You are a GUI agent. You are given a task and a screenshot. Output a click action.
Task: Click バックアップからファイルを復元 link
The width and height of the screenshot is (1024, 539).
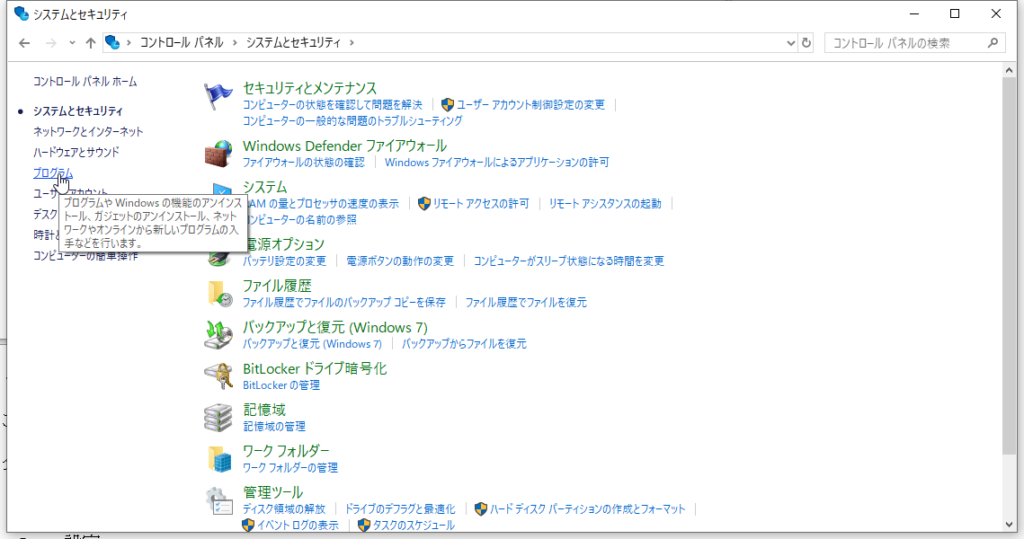click(x=464, y=344)
